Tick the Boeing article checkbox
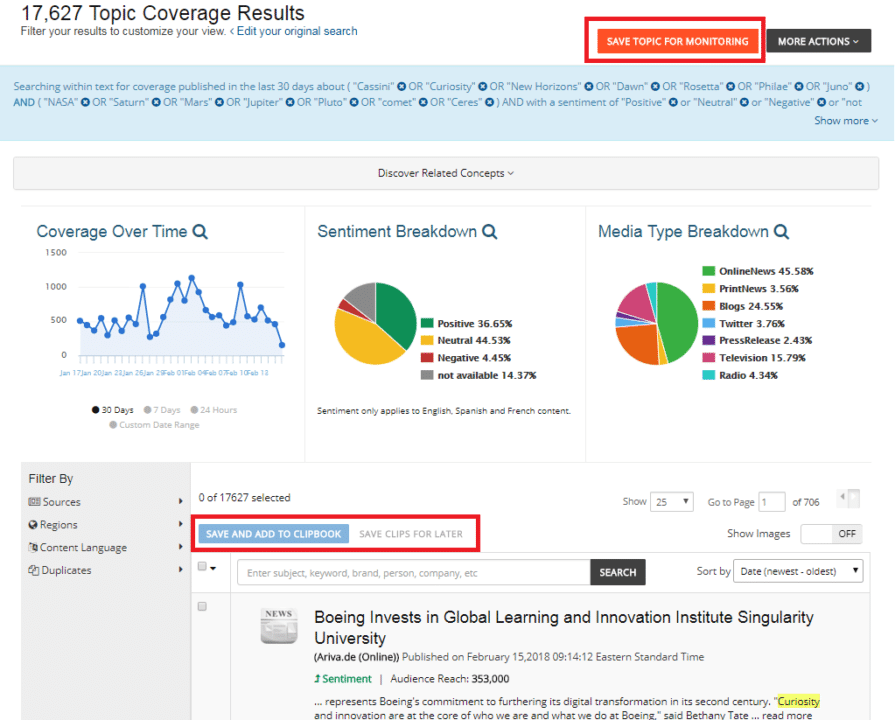 pos(202,606)
